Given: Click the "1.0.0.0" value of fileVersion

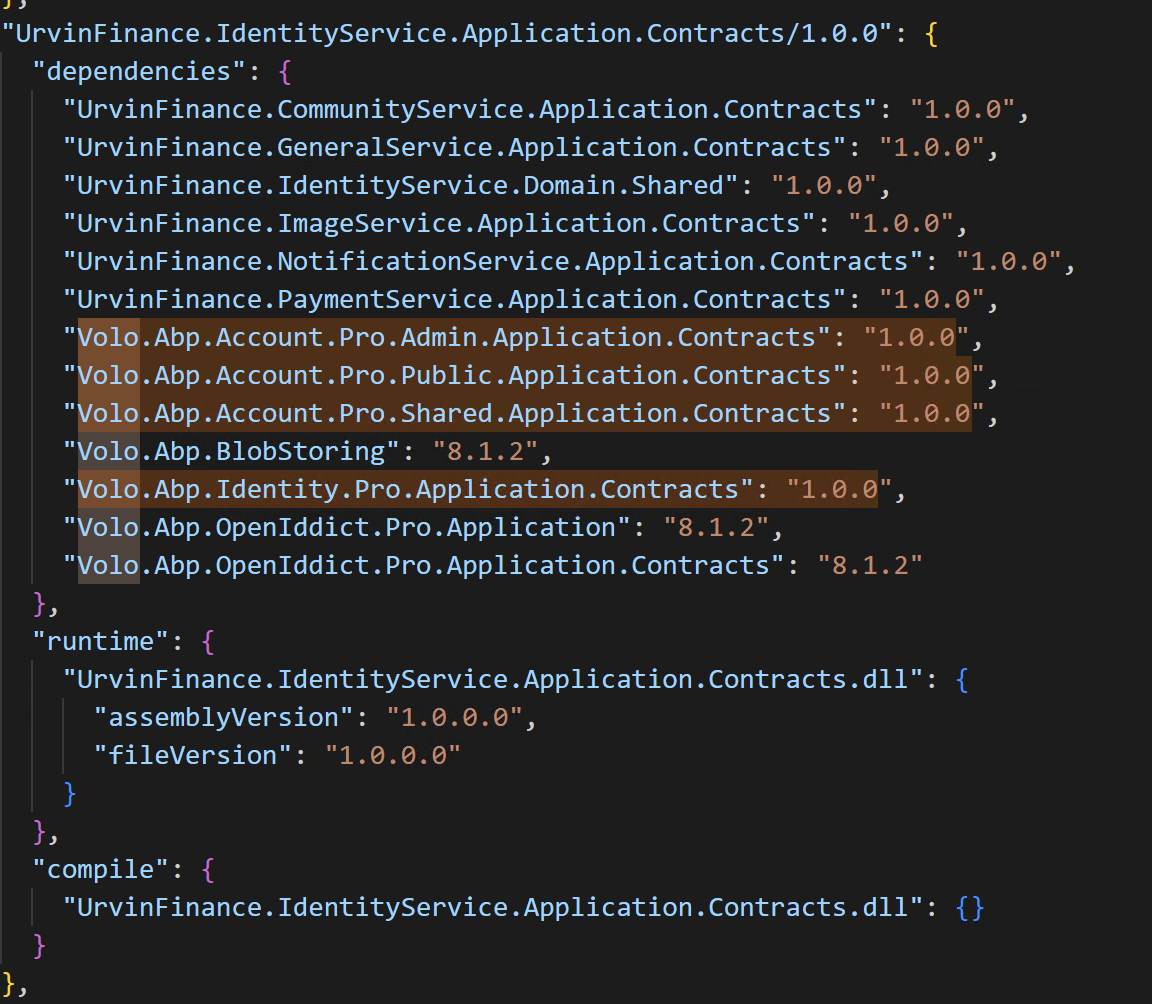Looking at the screenshot, I should click(x=393, y=755).
